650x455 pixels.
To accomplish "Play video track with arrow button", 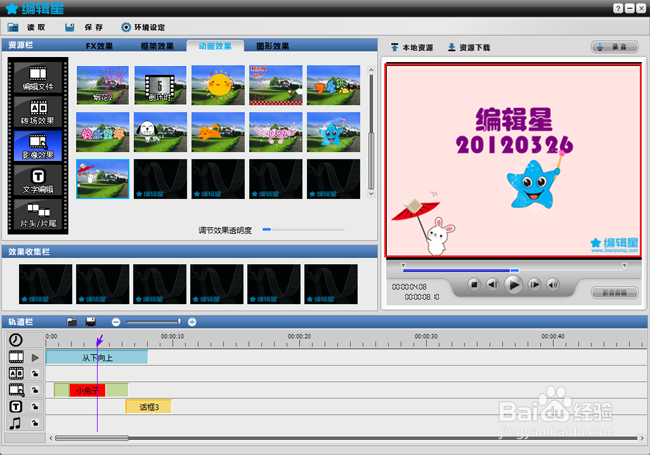I will [35, 357].
